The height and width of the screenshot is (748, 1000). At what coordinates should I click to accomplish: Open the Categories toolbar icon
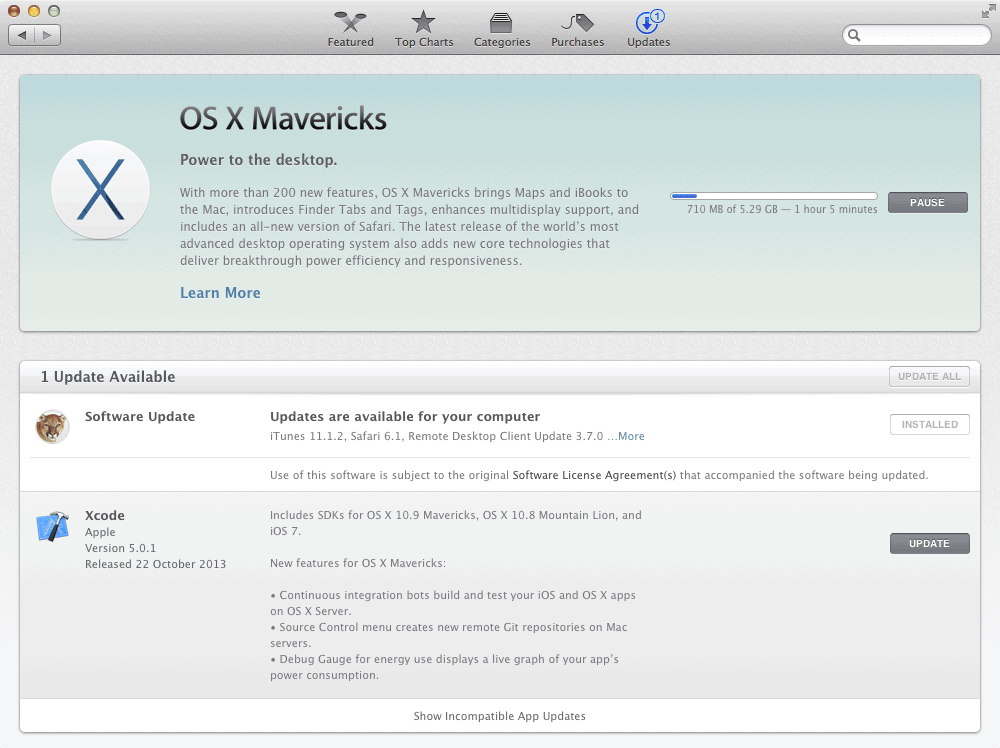(x=502, y=23)
